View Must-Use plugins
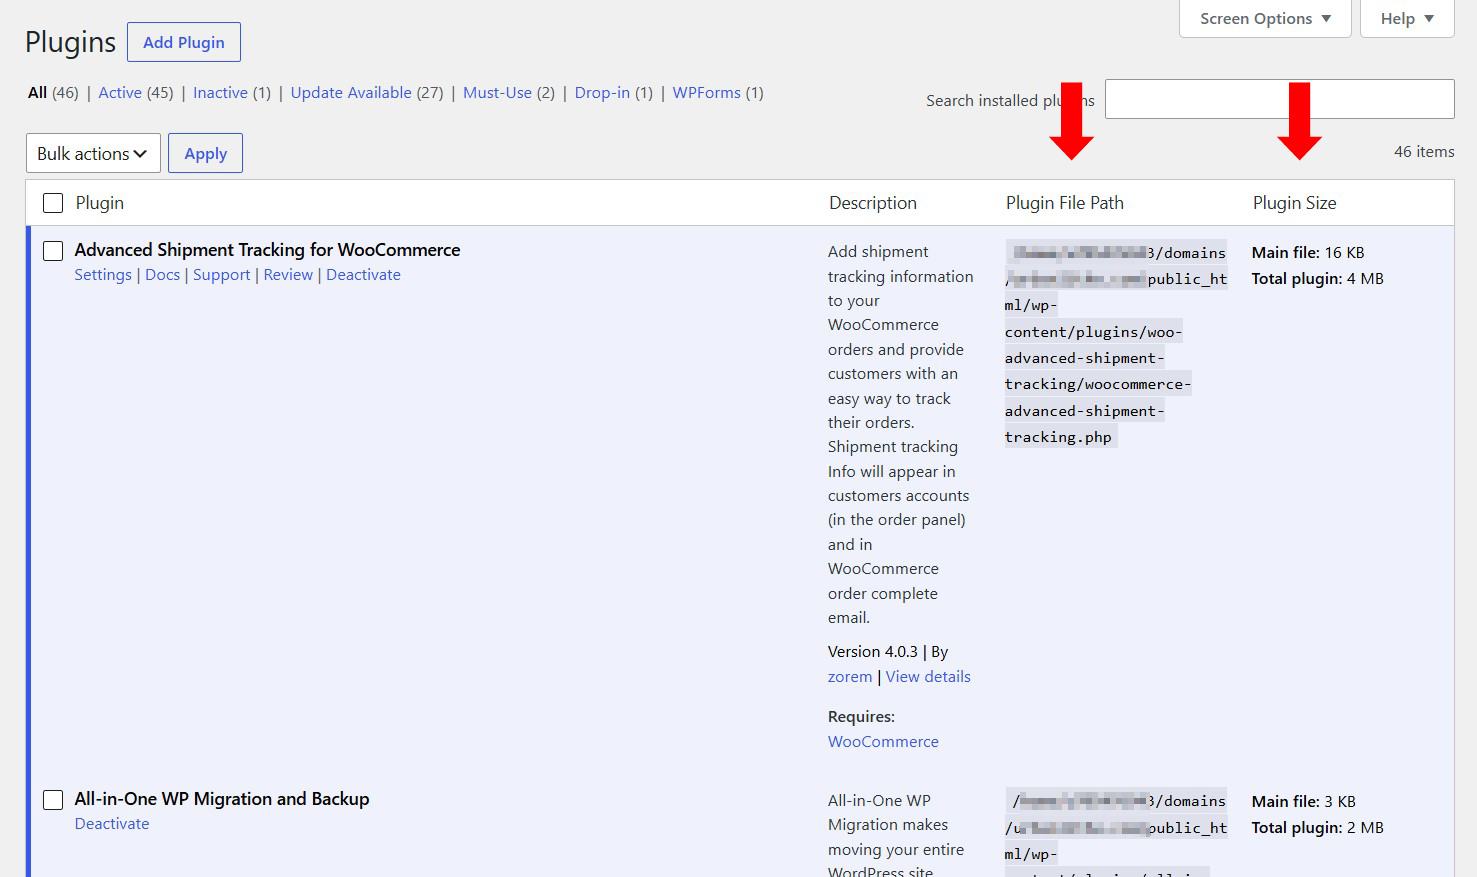 (x=497, y=93)
